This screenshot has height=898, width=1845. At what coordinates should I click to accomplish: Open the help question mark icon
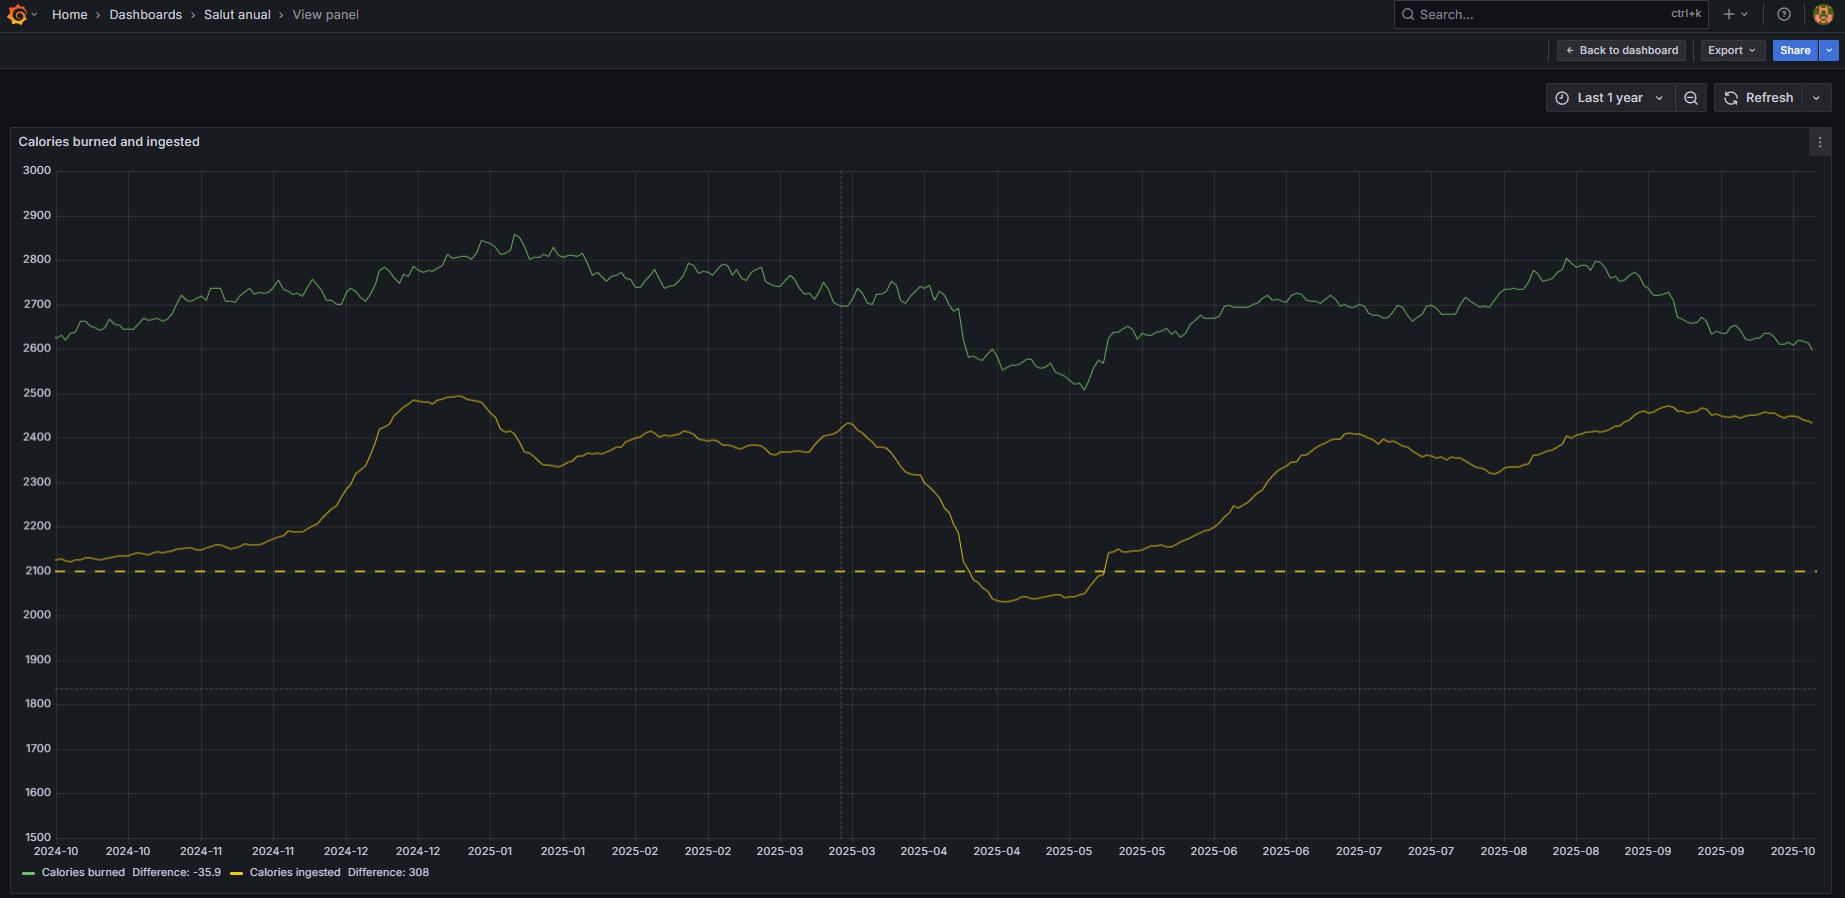coord(1784,14)
